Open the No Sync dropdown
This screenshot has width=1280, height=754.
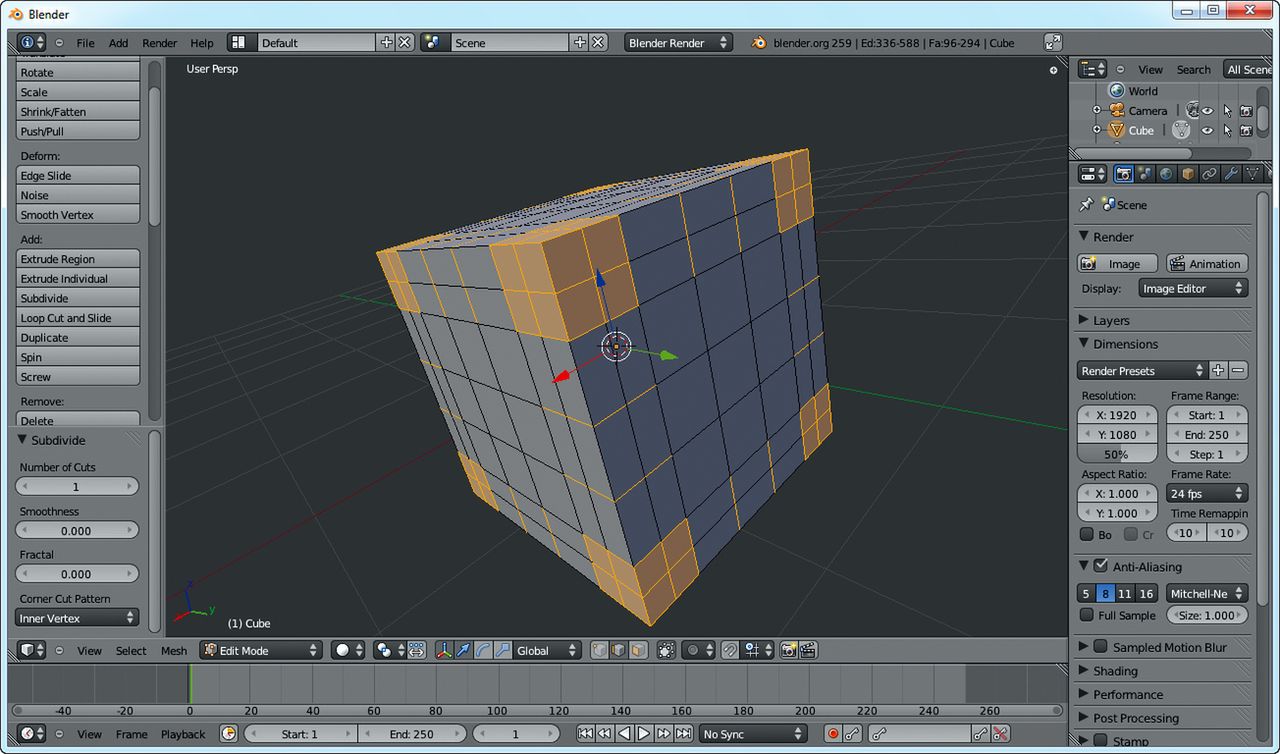coord(752,734)
